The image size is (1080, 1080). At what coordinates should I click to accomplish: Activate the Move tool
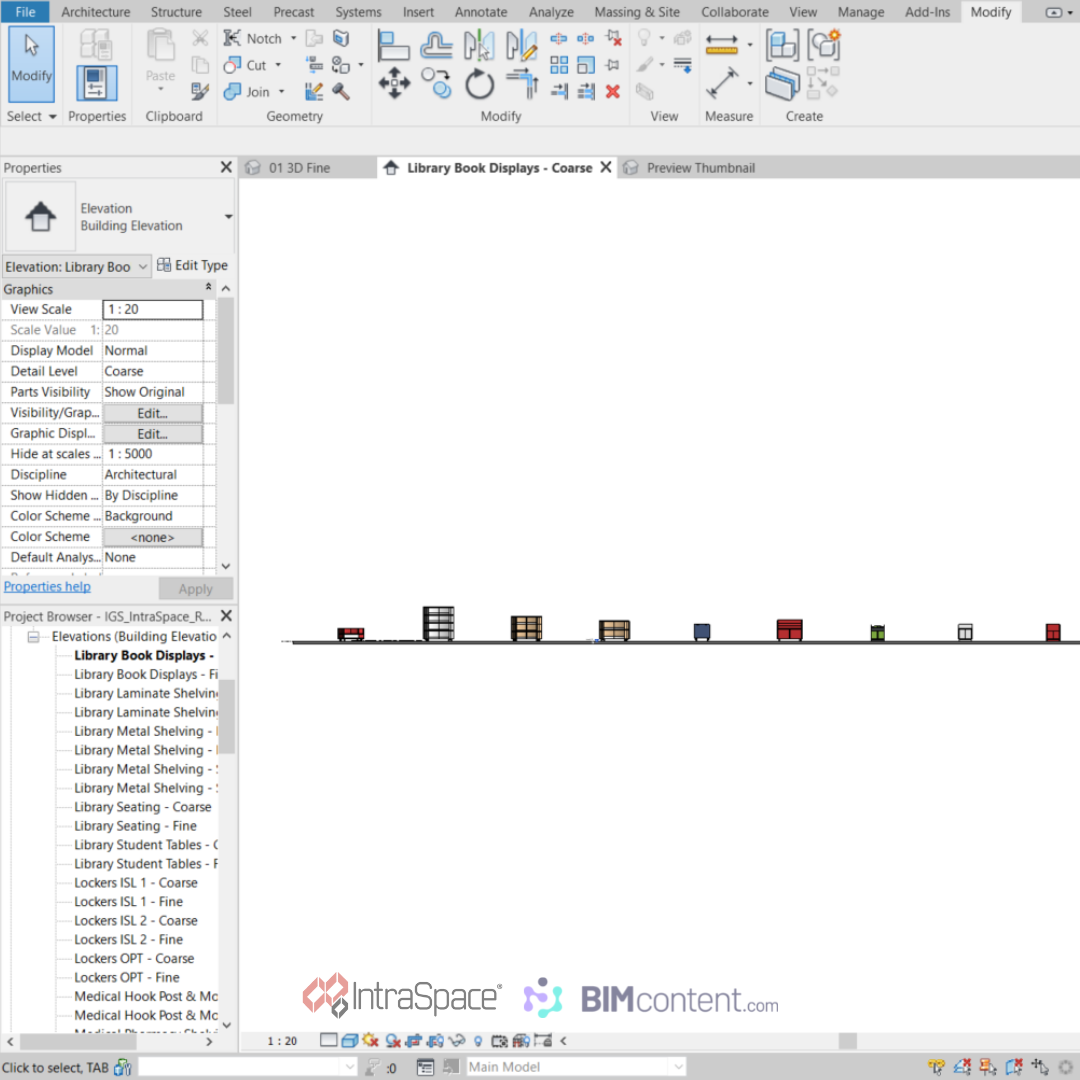pos(394,83)
